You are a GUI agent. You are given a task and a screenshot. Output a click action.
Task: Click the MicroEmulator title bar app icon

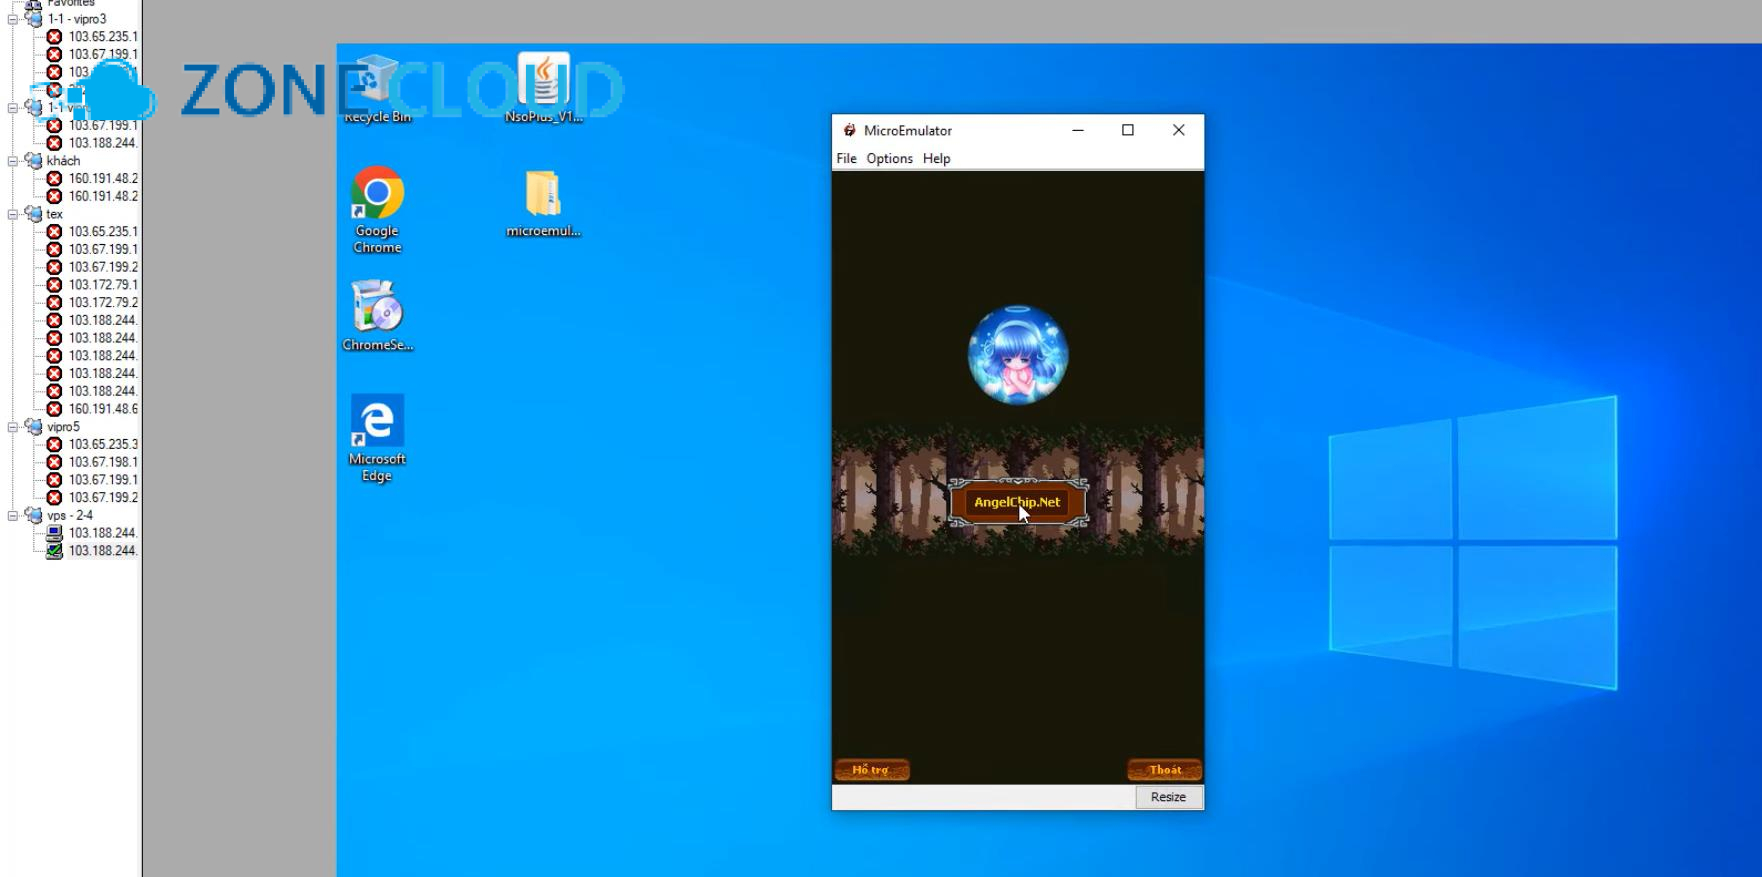click(x=849, y=130)
